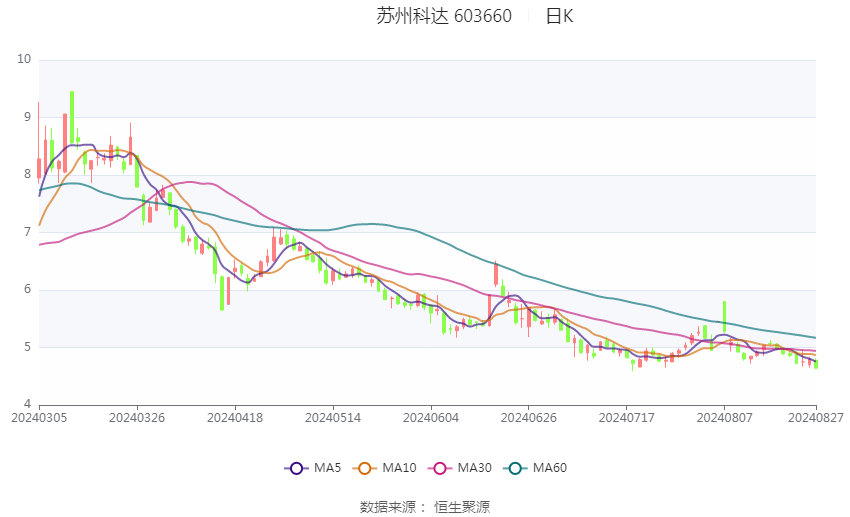Screen dimensions: 850x517
Task: Click the 20240807 x-axis date label
Action: coord(725,418)
